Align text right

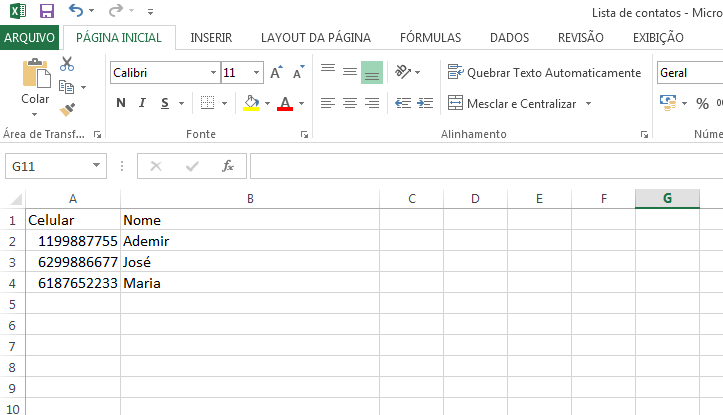click(x=372, y=103)
